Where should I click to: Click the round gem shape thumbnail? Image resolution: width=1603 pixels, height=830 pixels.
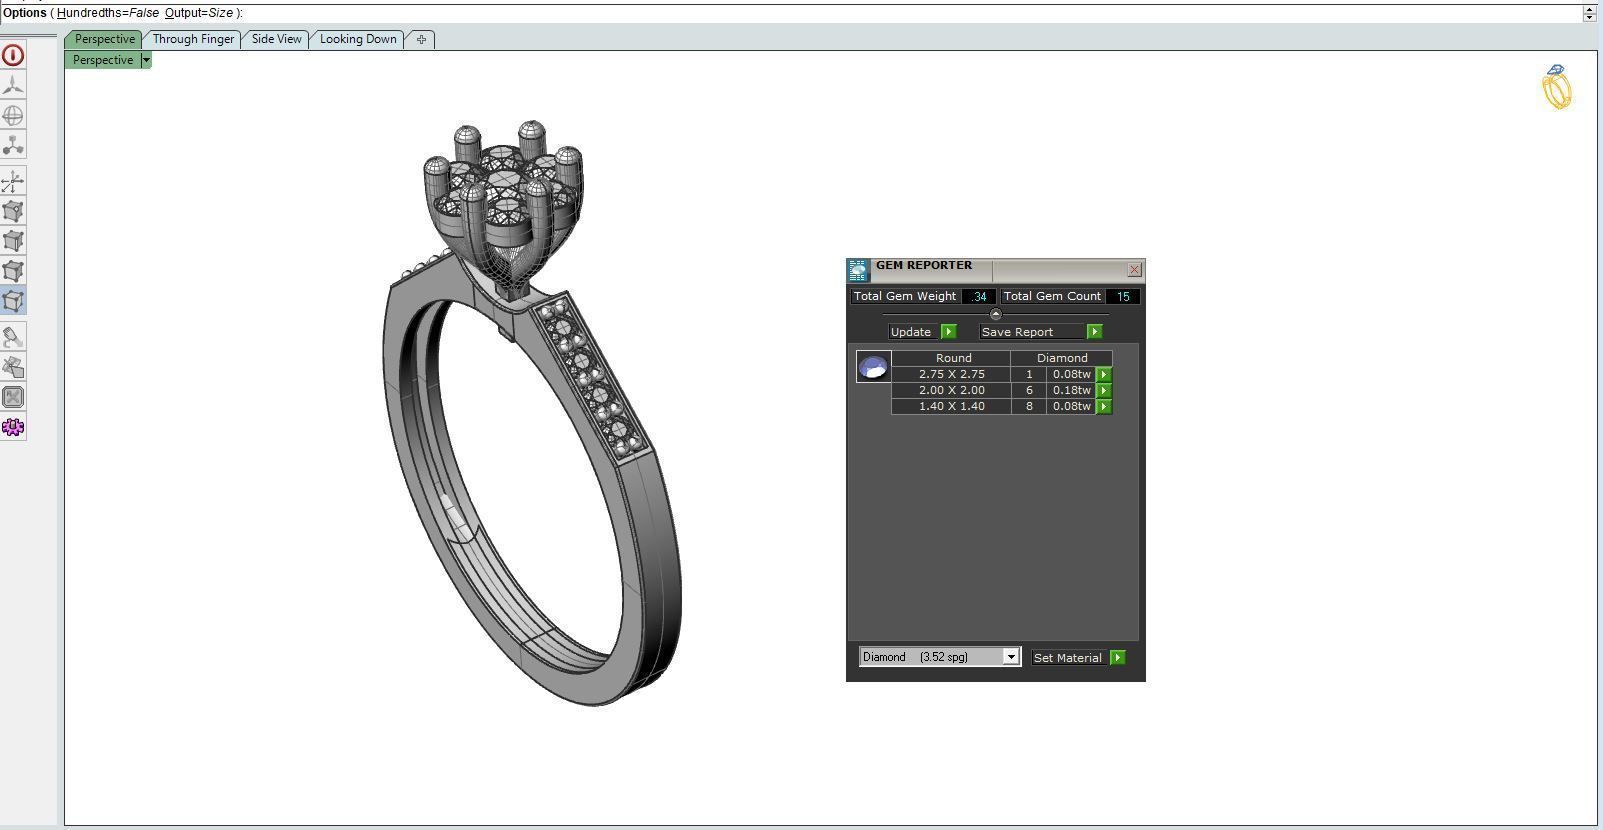[873, 367]
